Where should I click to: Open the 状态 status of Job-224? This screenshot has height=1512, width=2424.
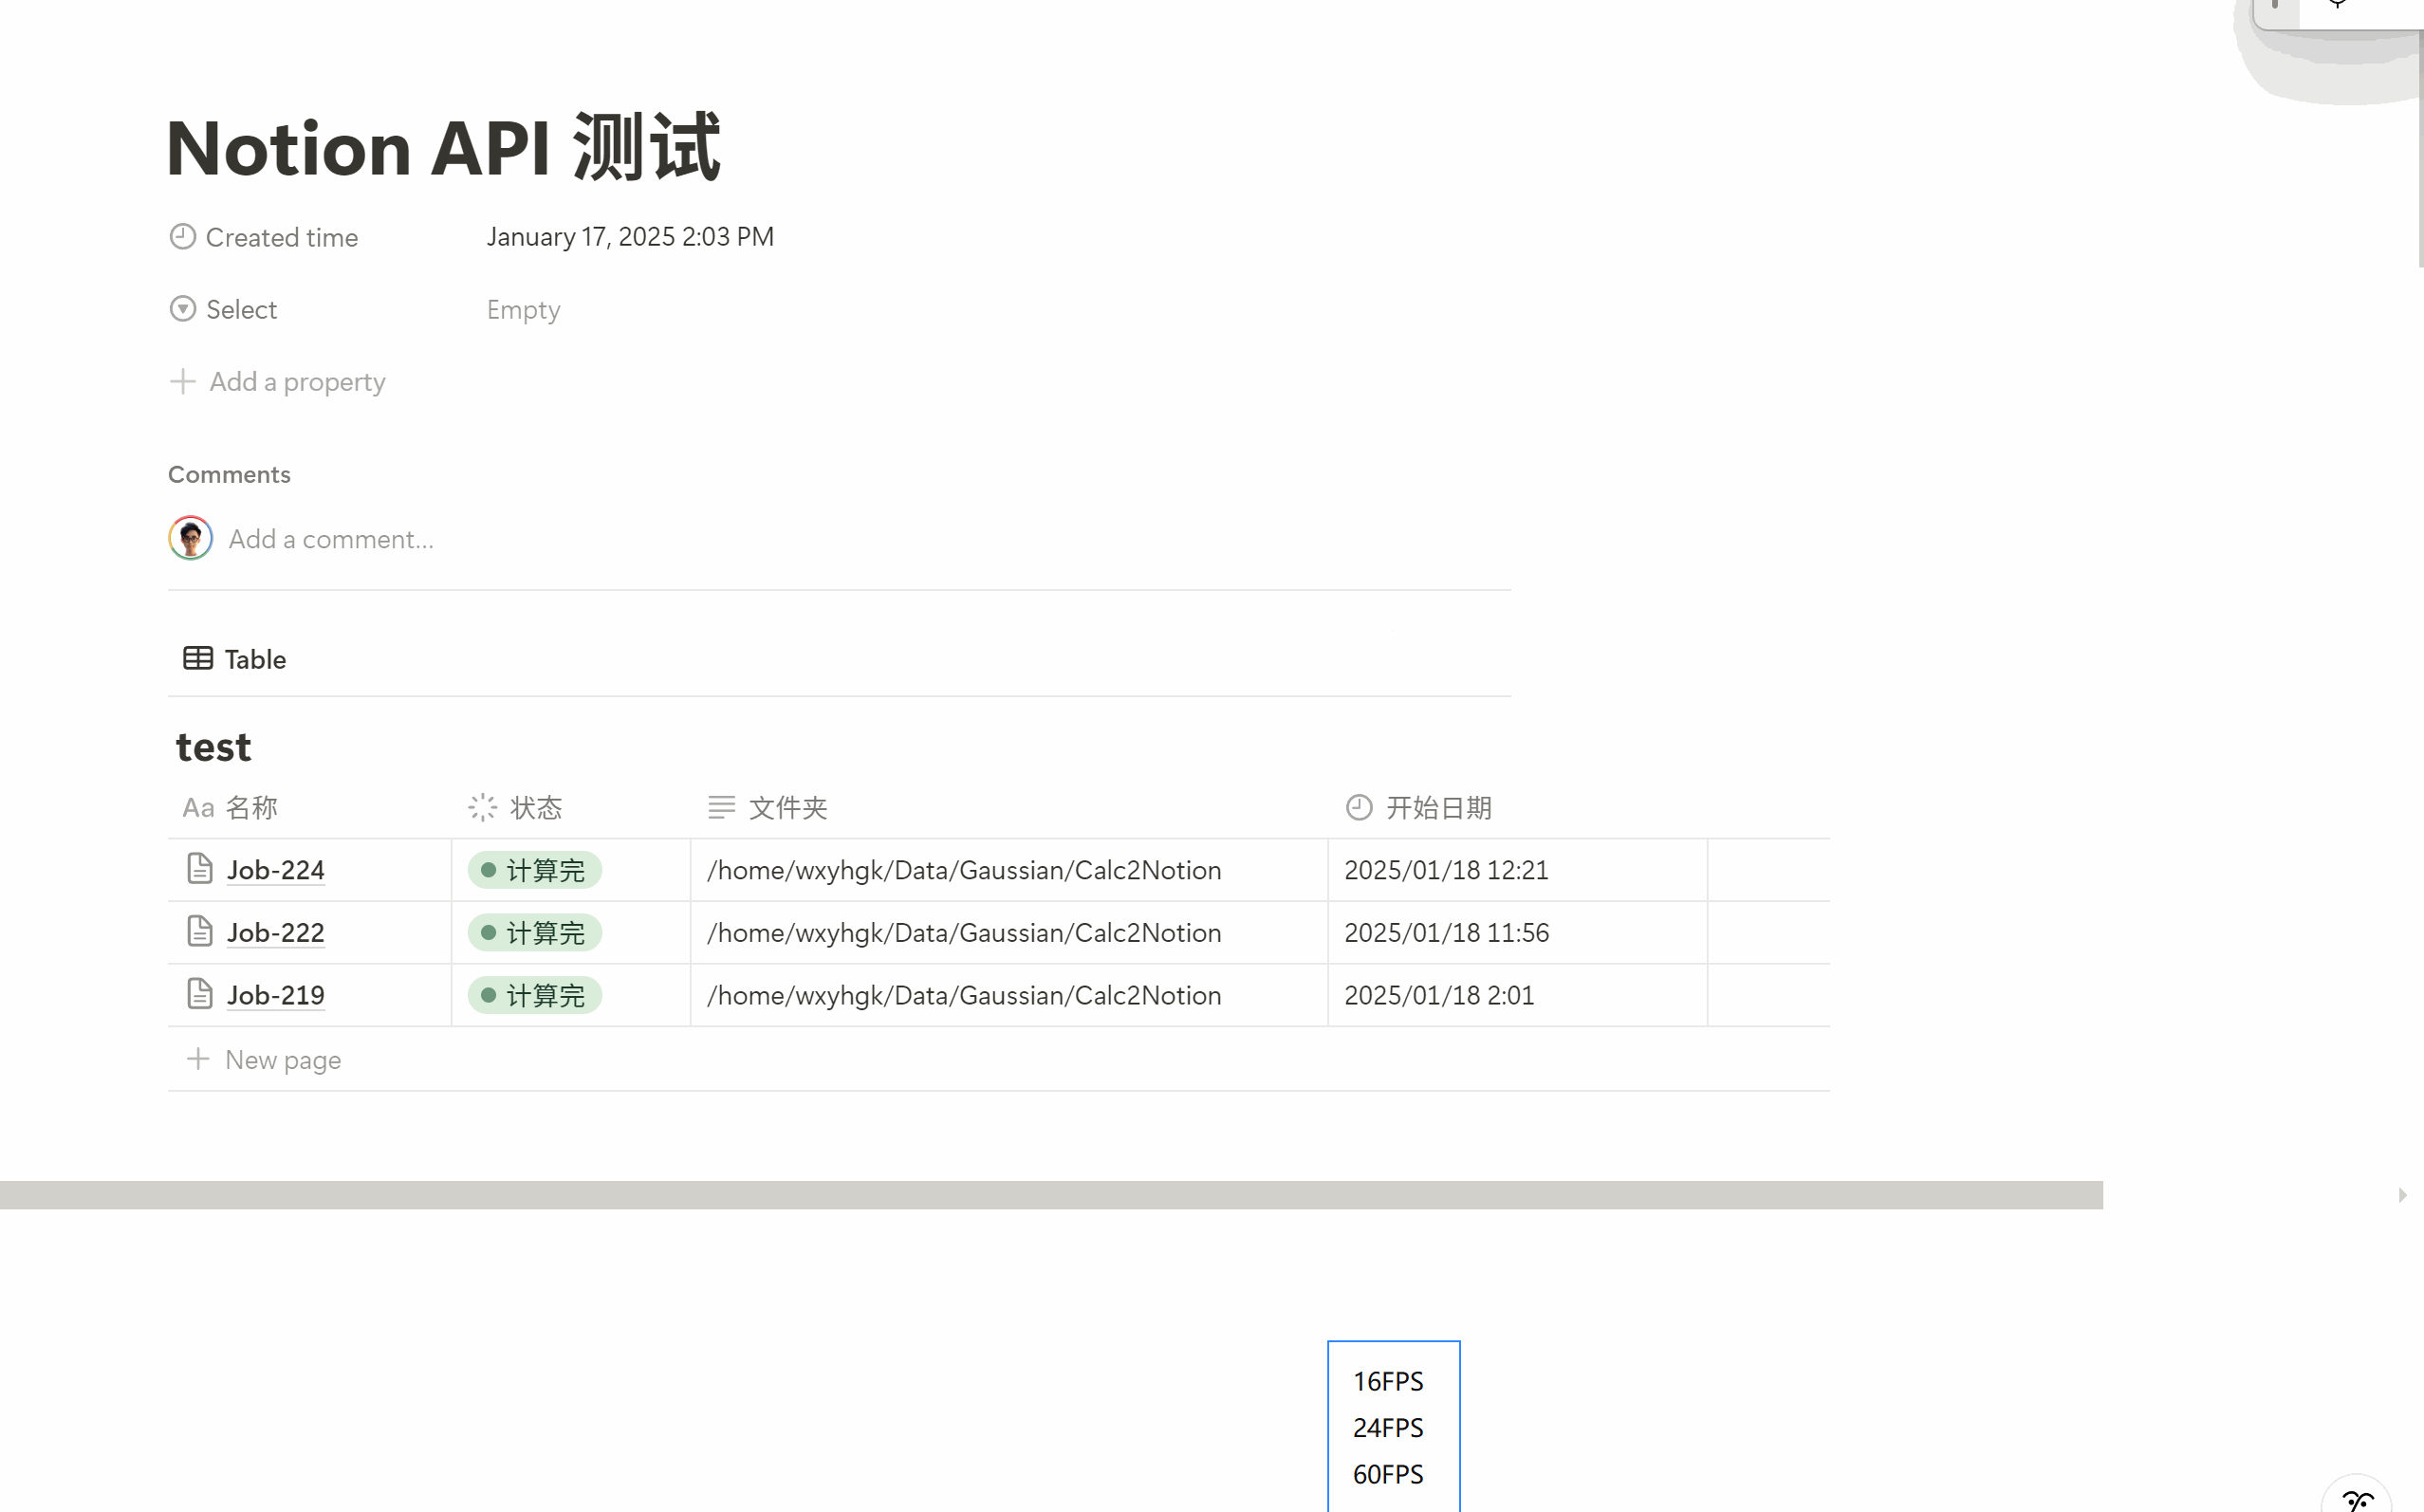[x=535, y=870]
